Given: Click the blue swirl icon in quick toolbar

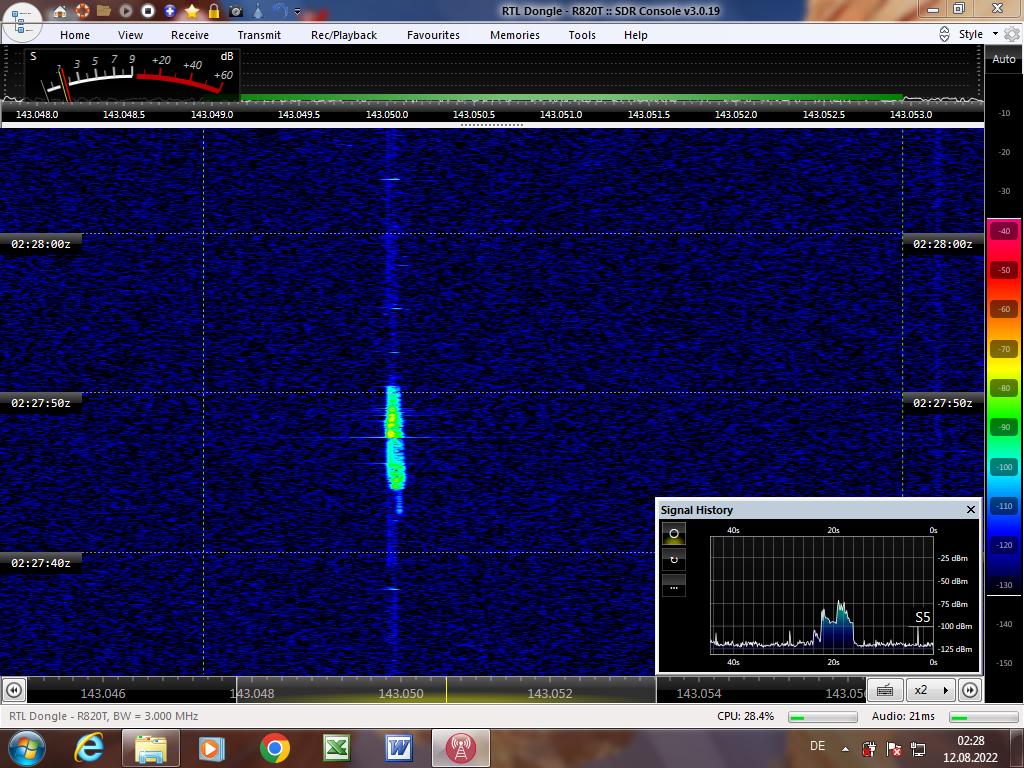Looking at the screenshot, I should click(280, 10).
